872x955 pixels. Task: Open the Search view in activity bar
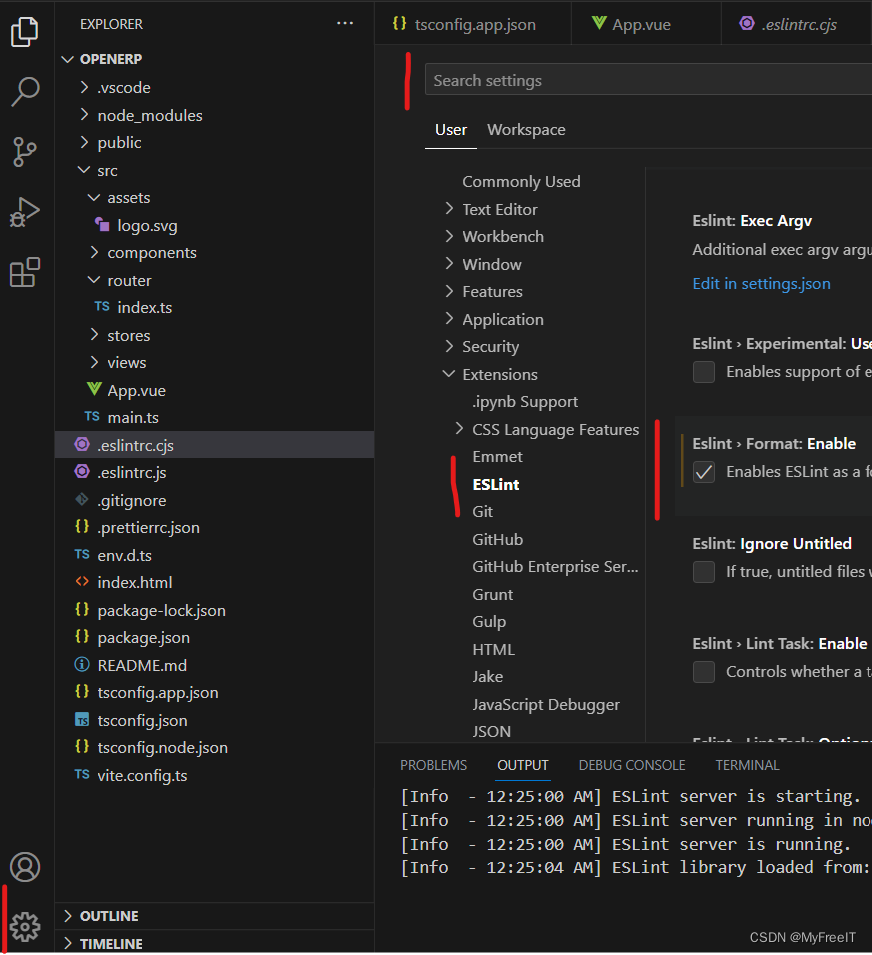pyautogui.click(x=25, y=92)
